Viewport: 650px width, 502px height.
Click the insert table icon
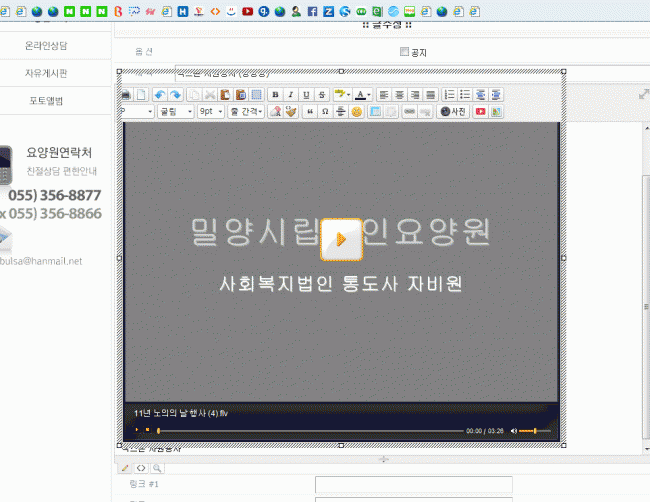pos(375,112)
